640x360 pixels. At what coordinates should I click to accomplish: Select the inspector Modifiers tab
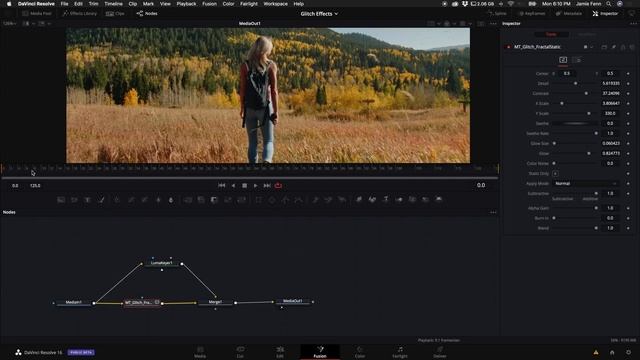click(x=587, y=34)
